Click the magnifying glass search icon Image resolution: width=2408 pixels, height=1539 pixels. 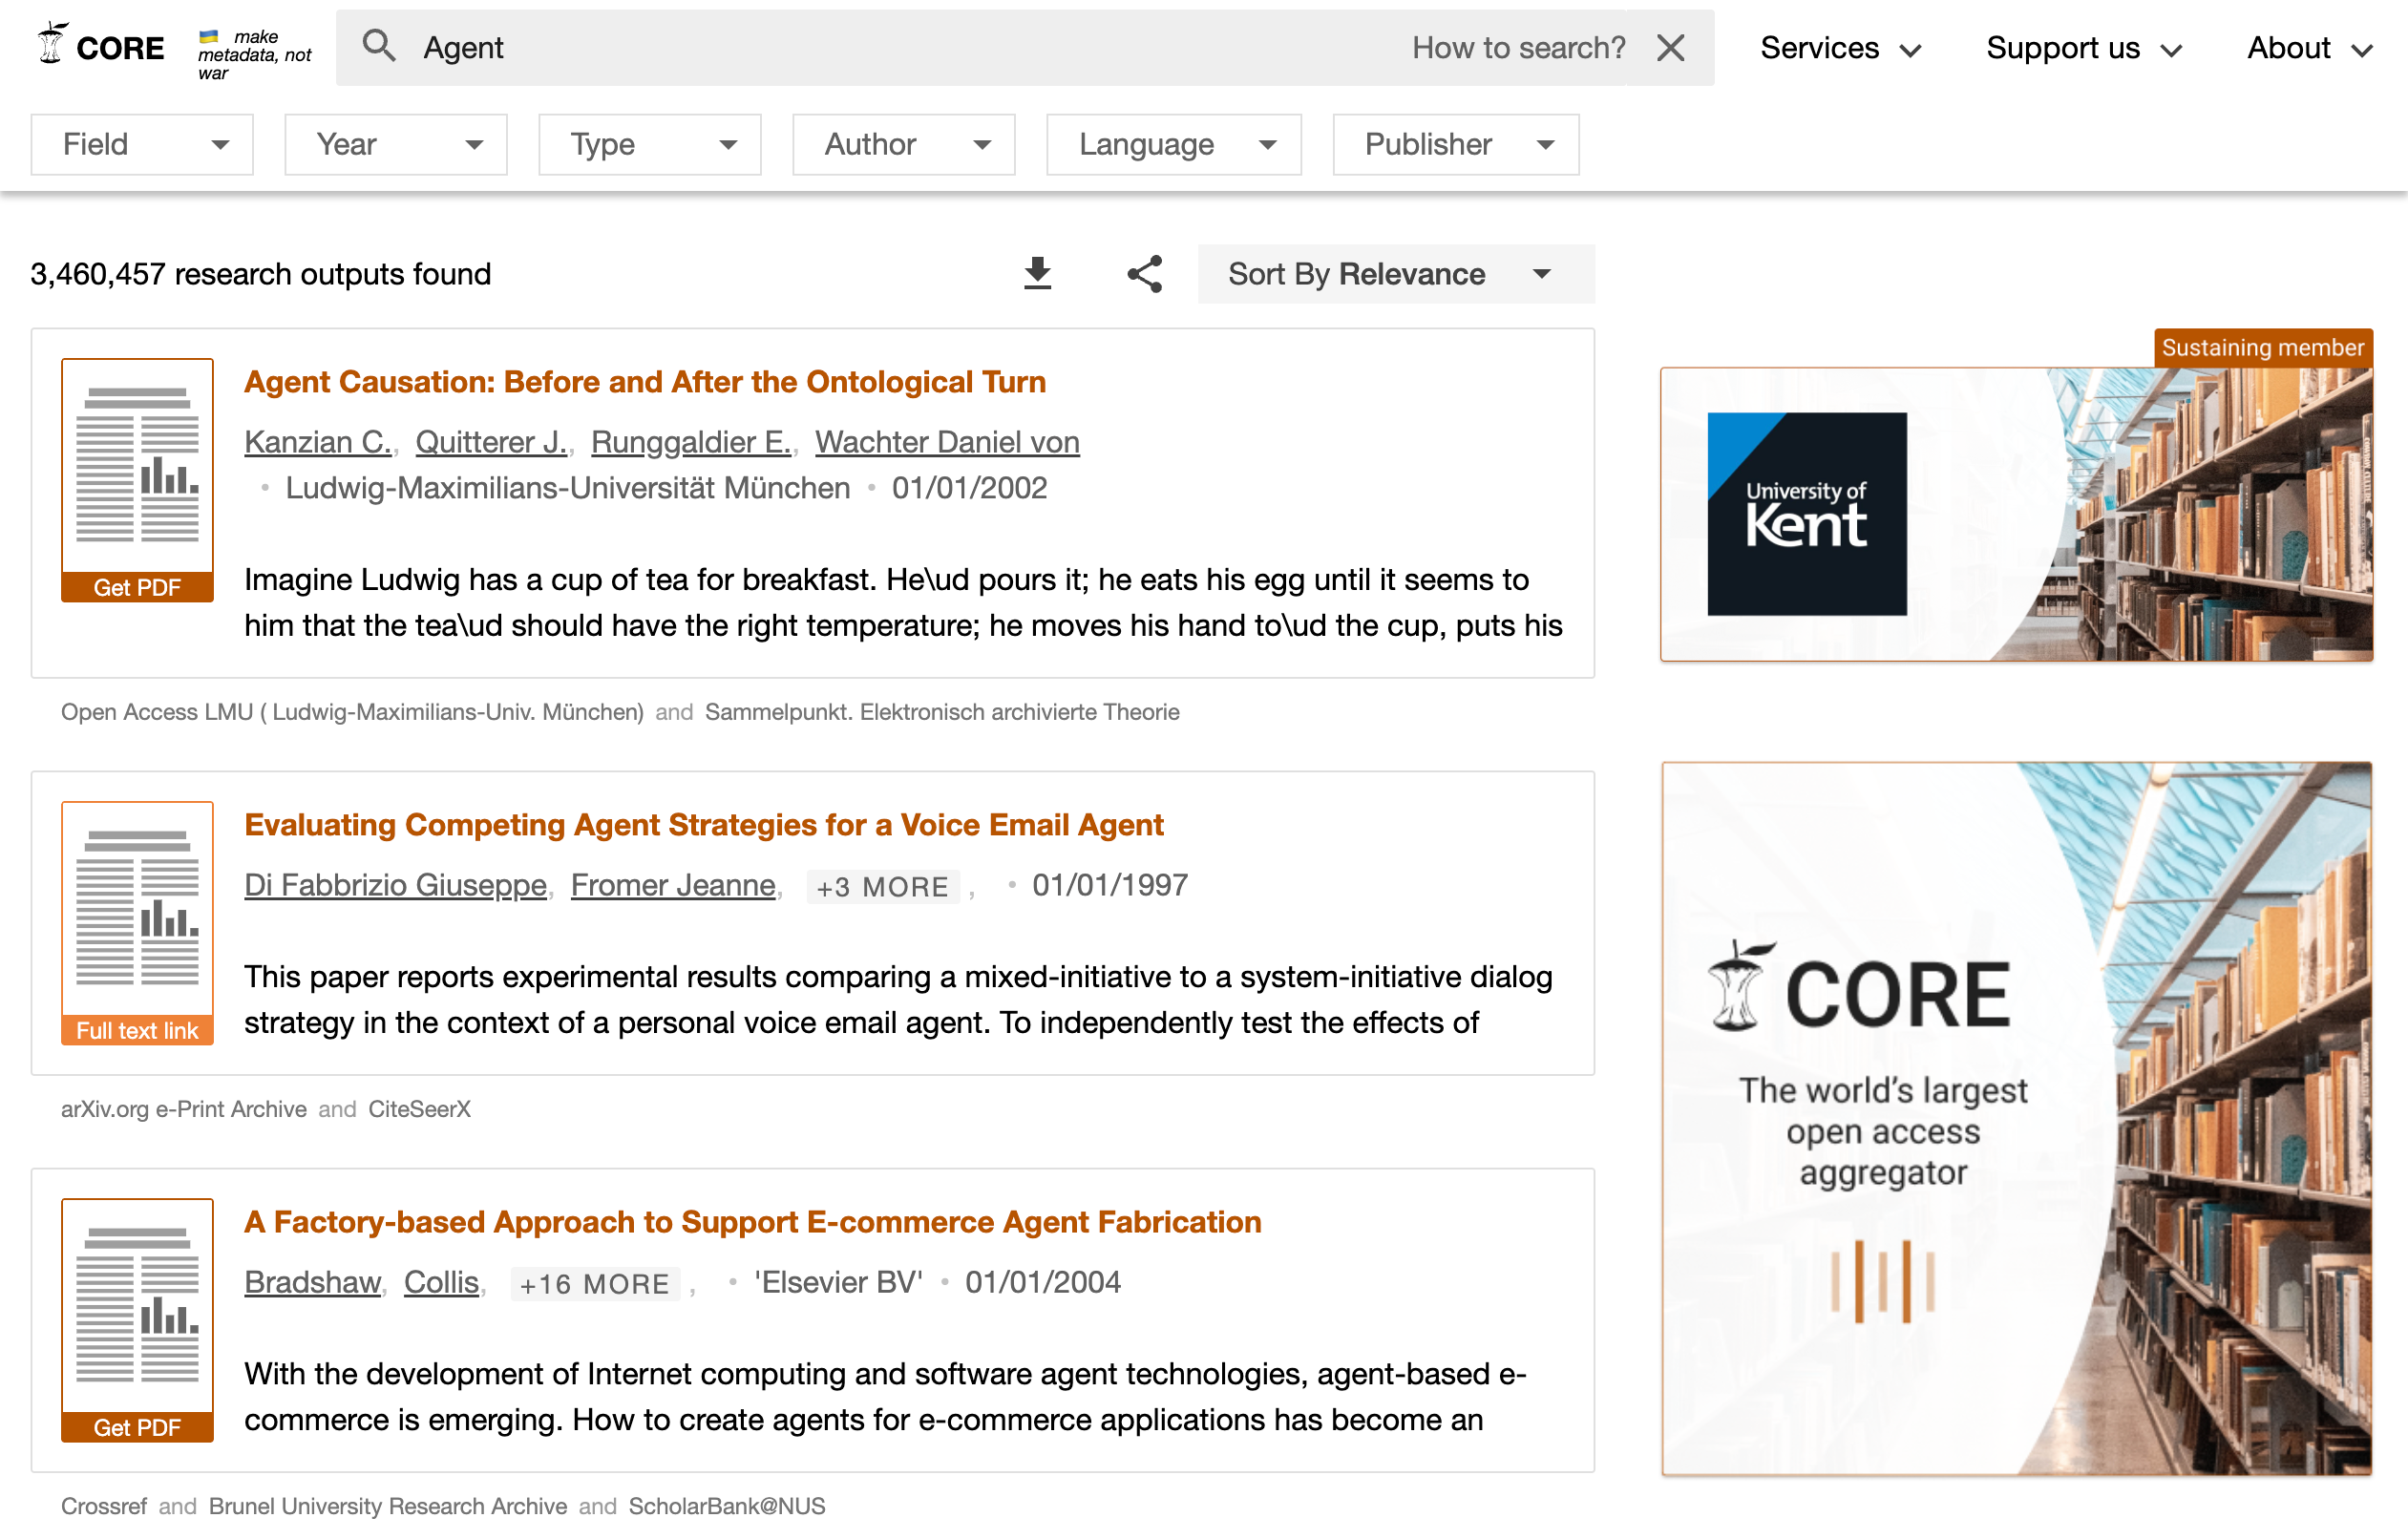[x=378, y=46]
